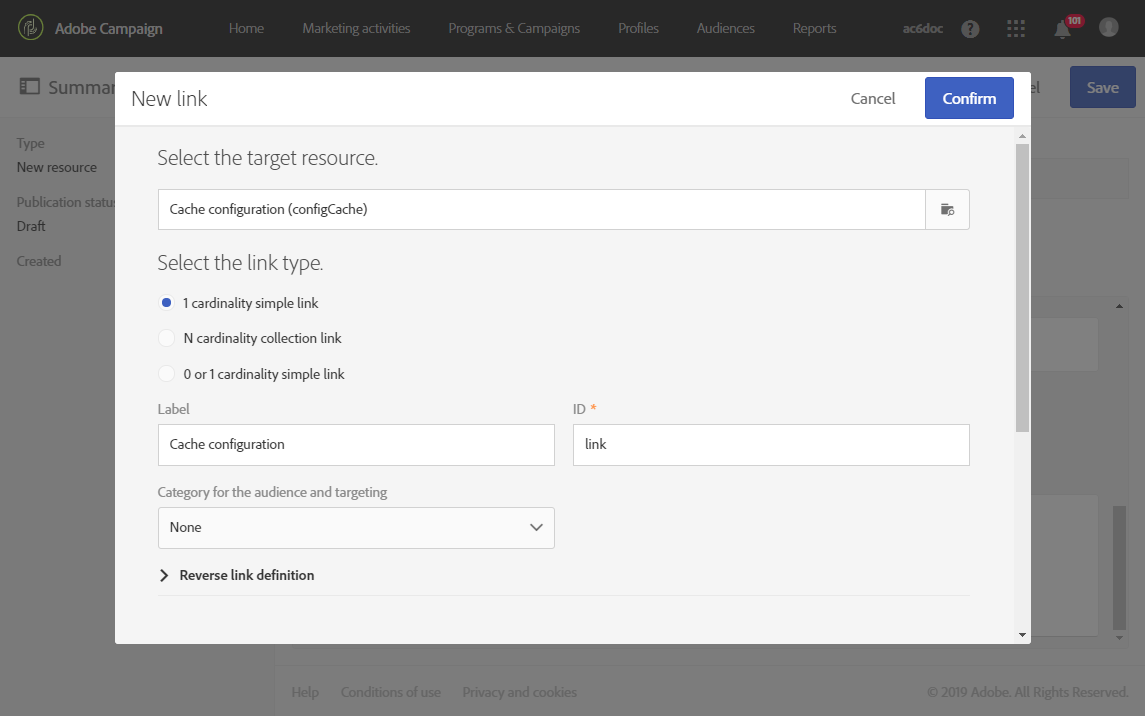This screenshot has width=1145, height=716.
Task: Expand the Reverse link definition section
Action: tap(165, 576)
